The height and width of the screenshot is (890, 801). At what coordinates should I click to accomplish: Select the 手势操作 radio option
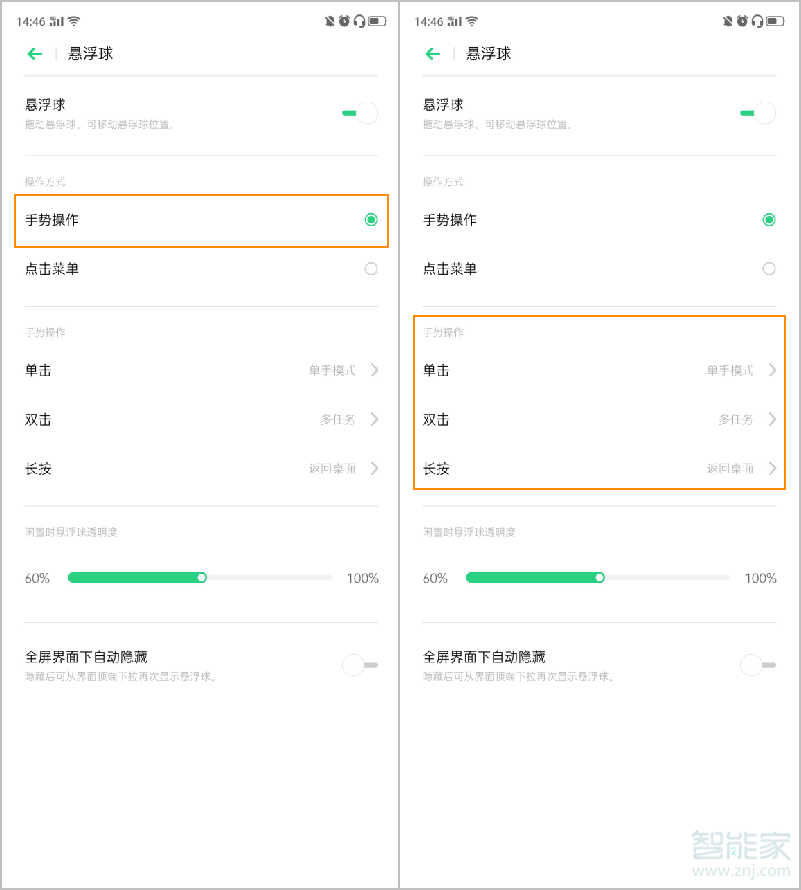coord(370,219)
